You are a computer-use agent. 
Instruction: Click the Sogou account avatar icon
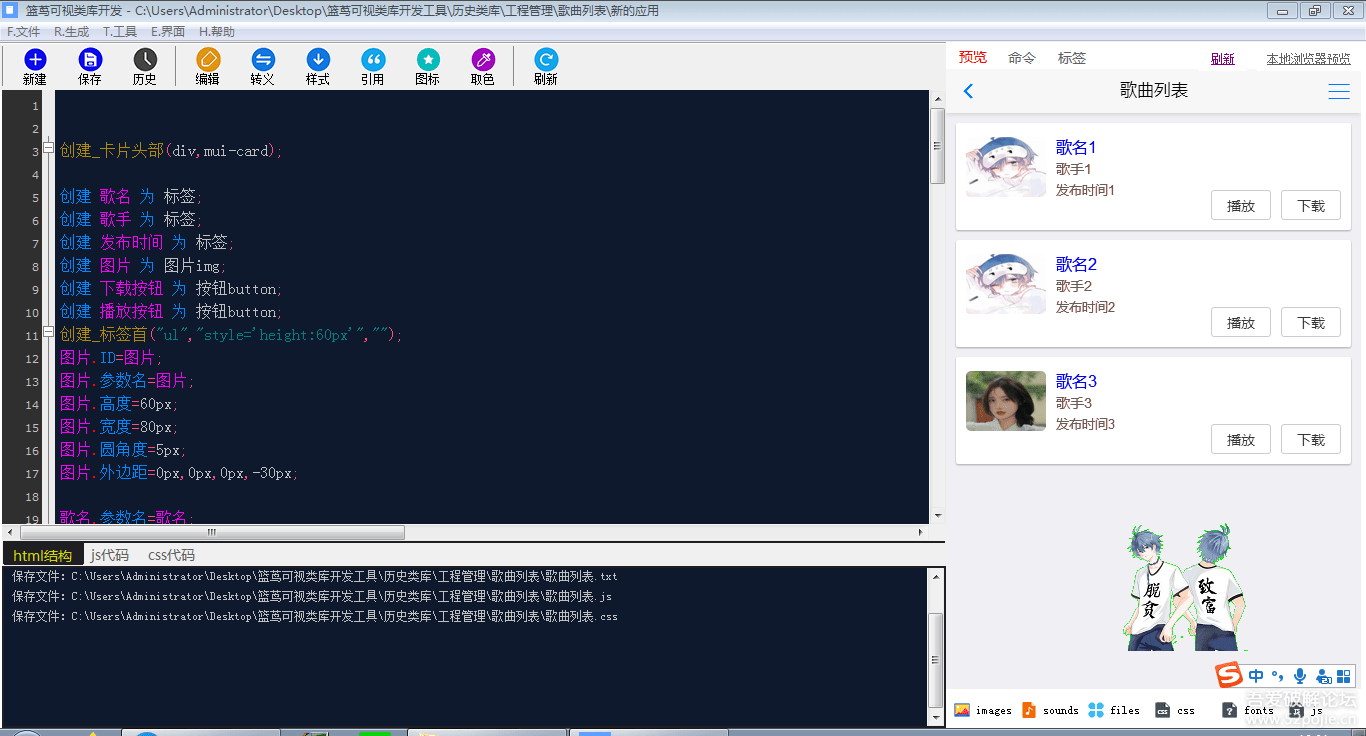[x=1323, y=676]
